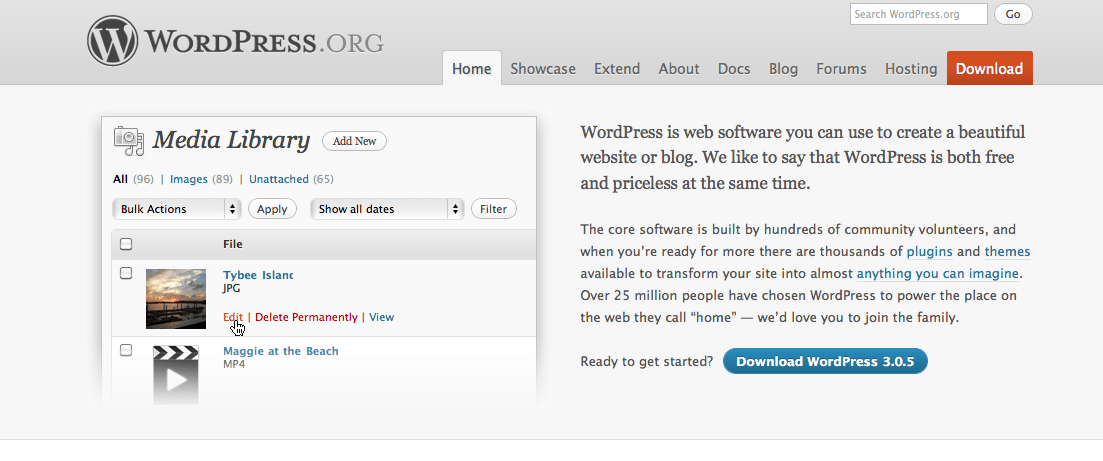Click Download WordPress 3.0.5 button
Image resolution: width=1103 pixels, height=461 pixels.
point(825,361)
